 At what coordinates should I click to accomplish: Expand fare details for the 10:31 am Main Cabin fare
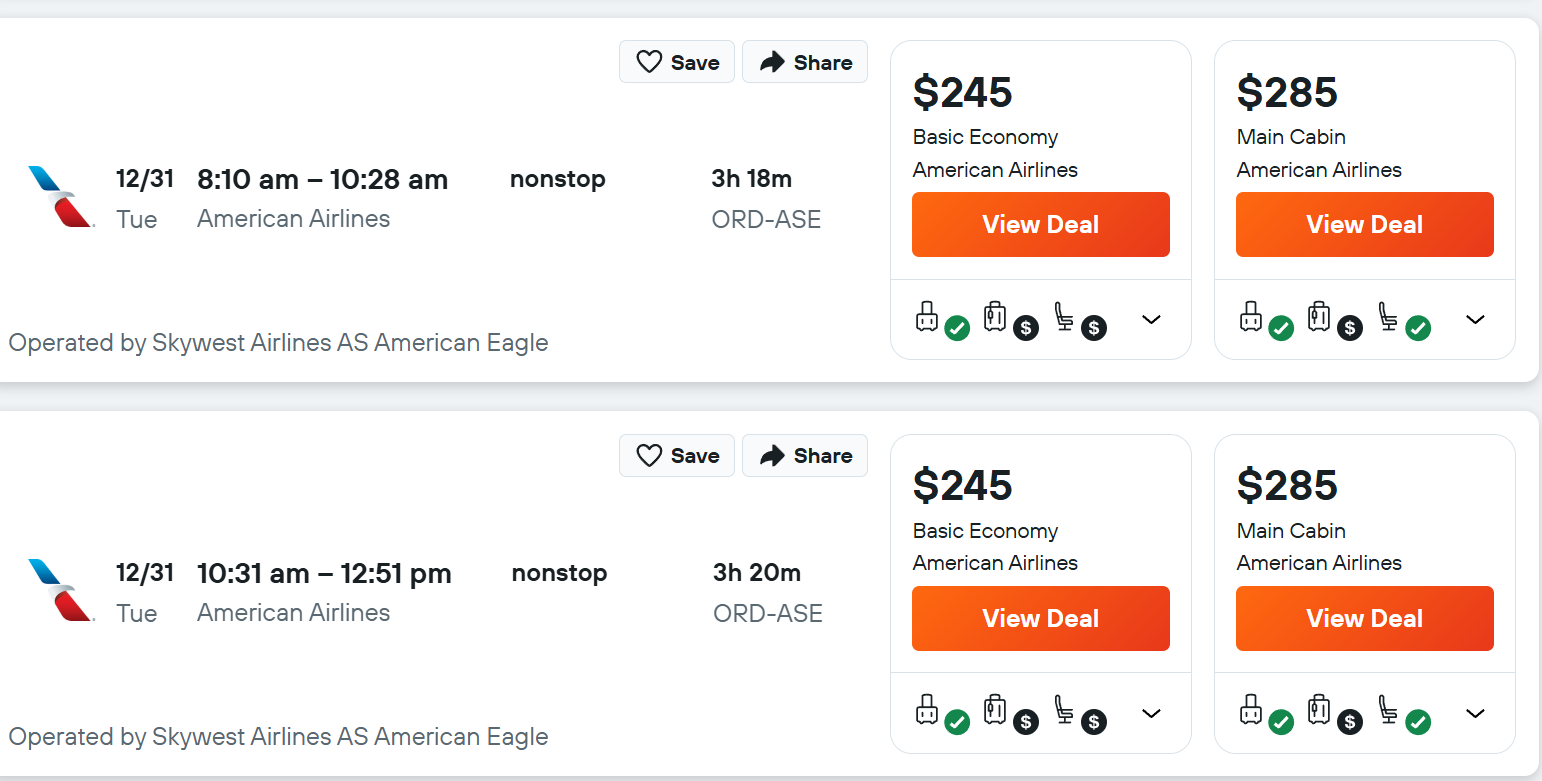click(1475, 713)
